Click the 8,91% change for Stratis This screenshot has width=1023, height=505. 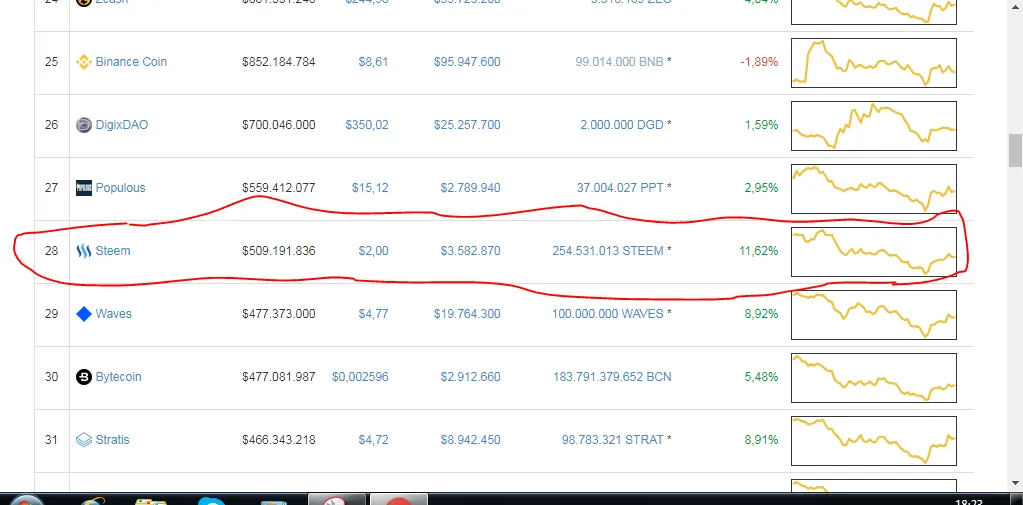[761, 440]
